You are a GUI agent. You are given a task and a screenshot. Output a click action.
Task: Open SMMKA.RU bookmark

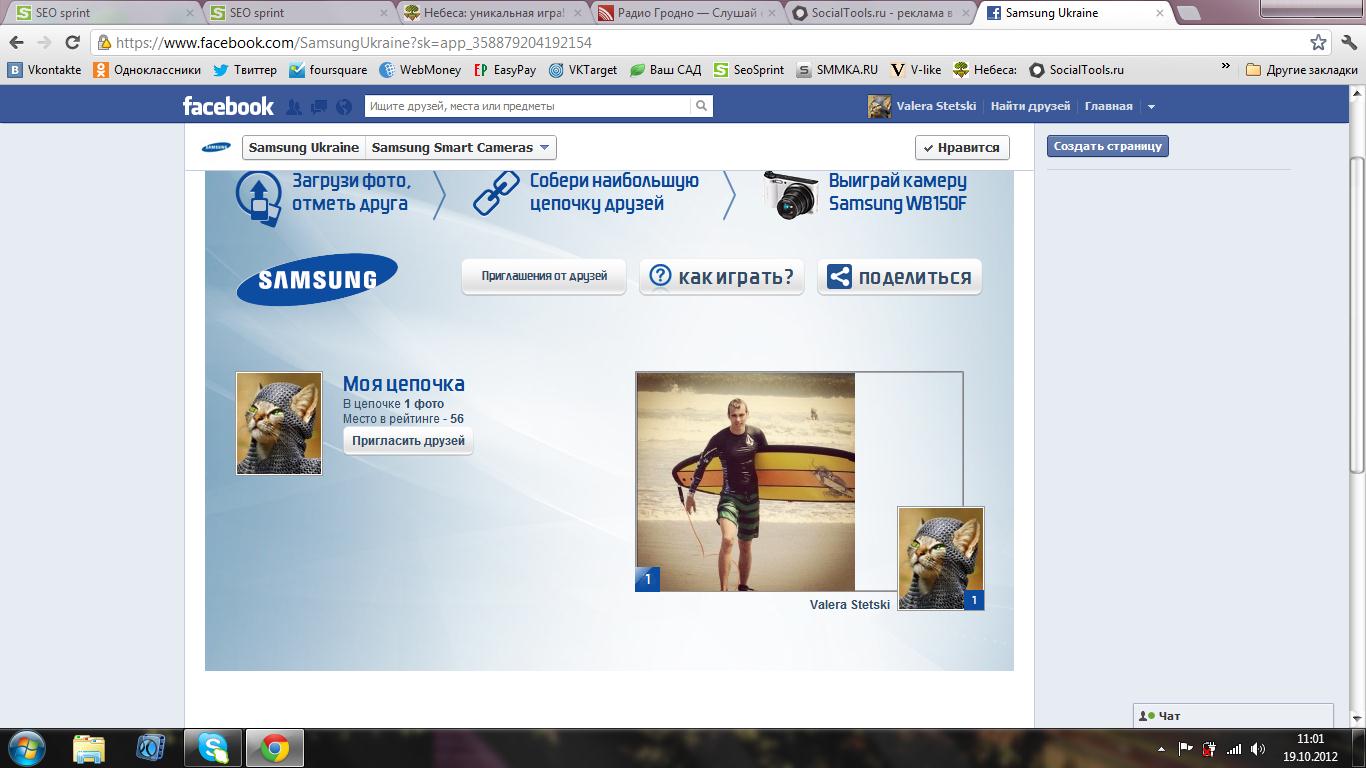(x=837, y=70)
